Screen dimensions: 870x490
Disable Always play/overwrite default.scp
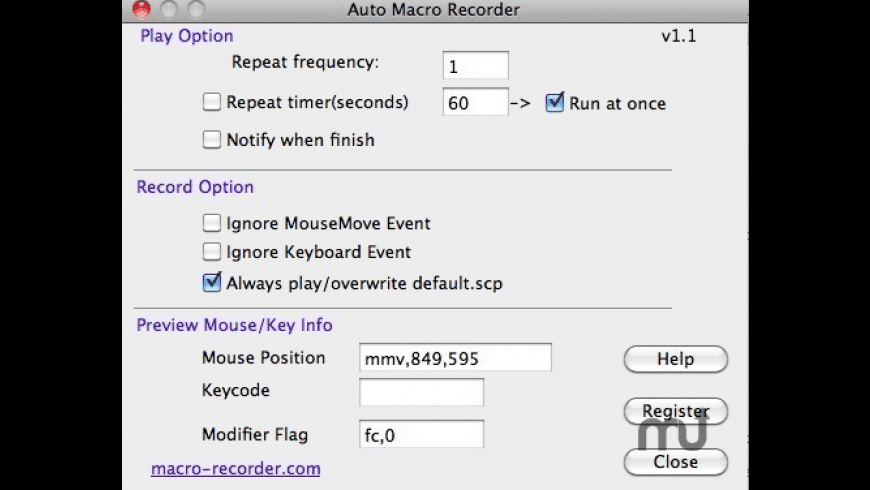tap(211, 283)
